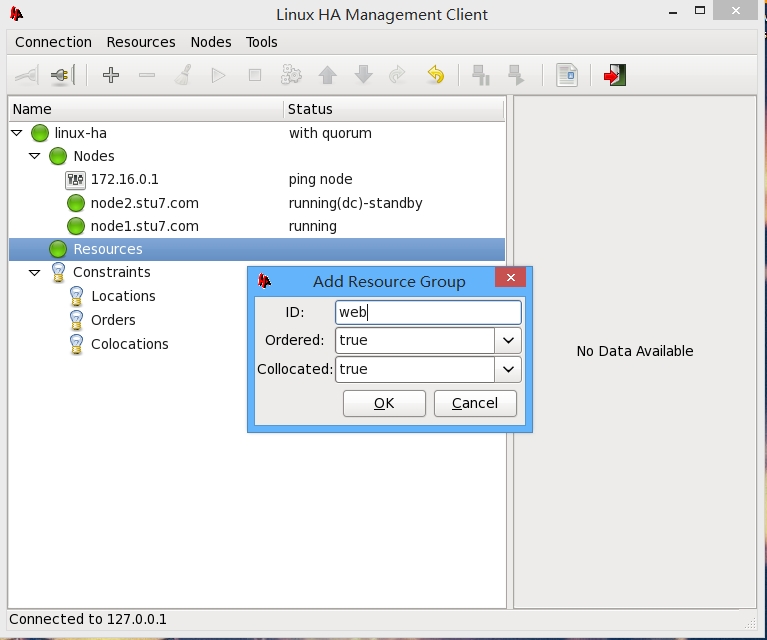Image resolution: width=767 pixels, height=640 pixels.
Task: Click the linux-ha green status icon
Action: click(40, 133)
